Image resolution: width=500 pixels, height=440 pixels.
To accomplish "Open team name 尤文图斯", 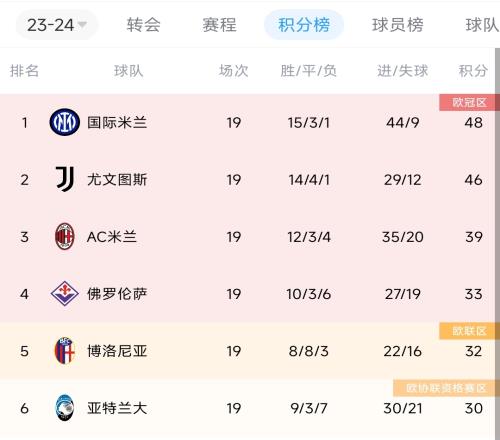I will pos(117,180).
